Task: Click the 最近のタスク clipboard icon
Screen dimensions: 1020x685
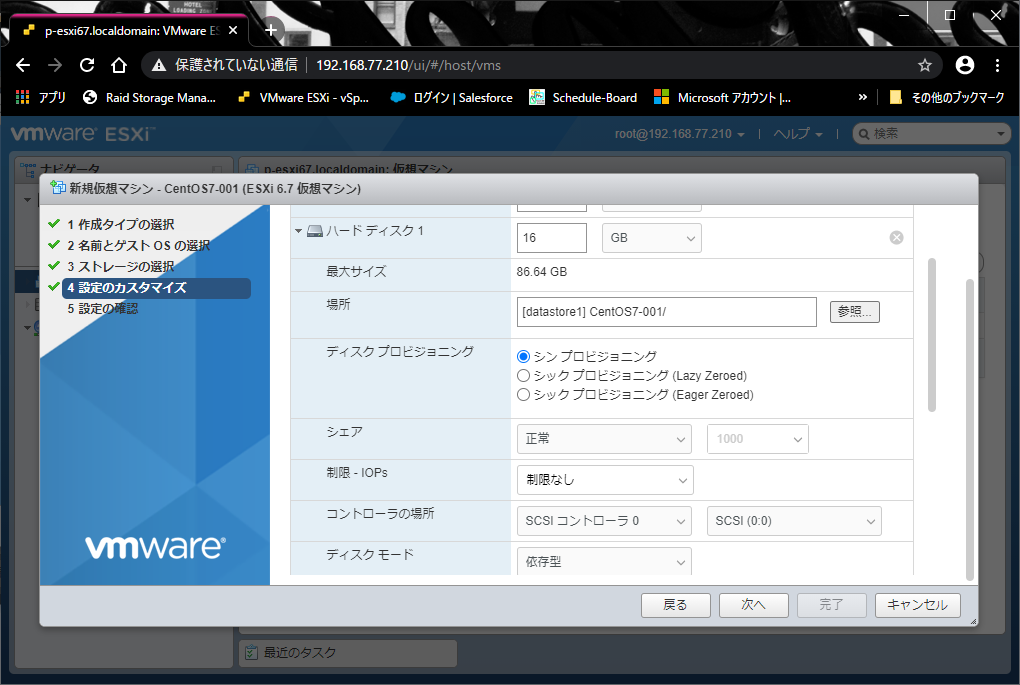Action: 250,652
